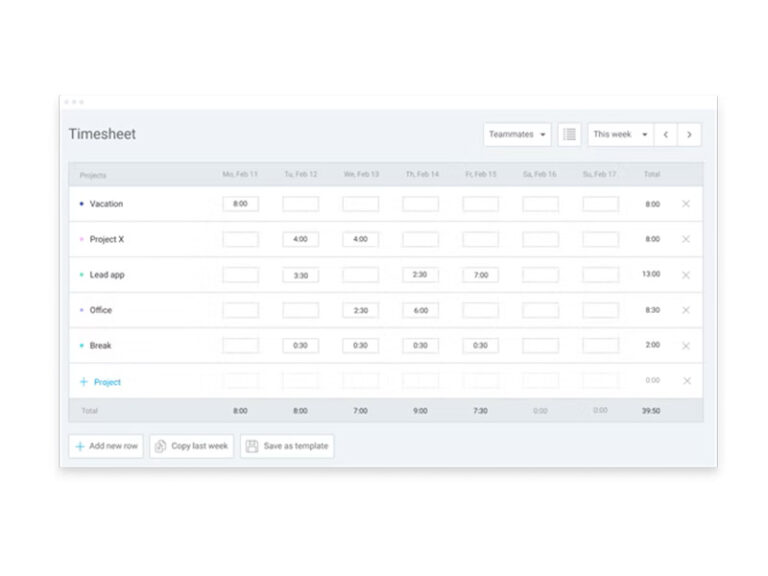Edit Vacation Monday 8:00 cell

click(x=240, y=204)
